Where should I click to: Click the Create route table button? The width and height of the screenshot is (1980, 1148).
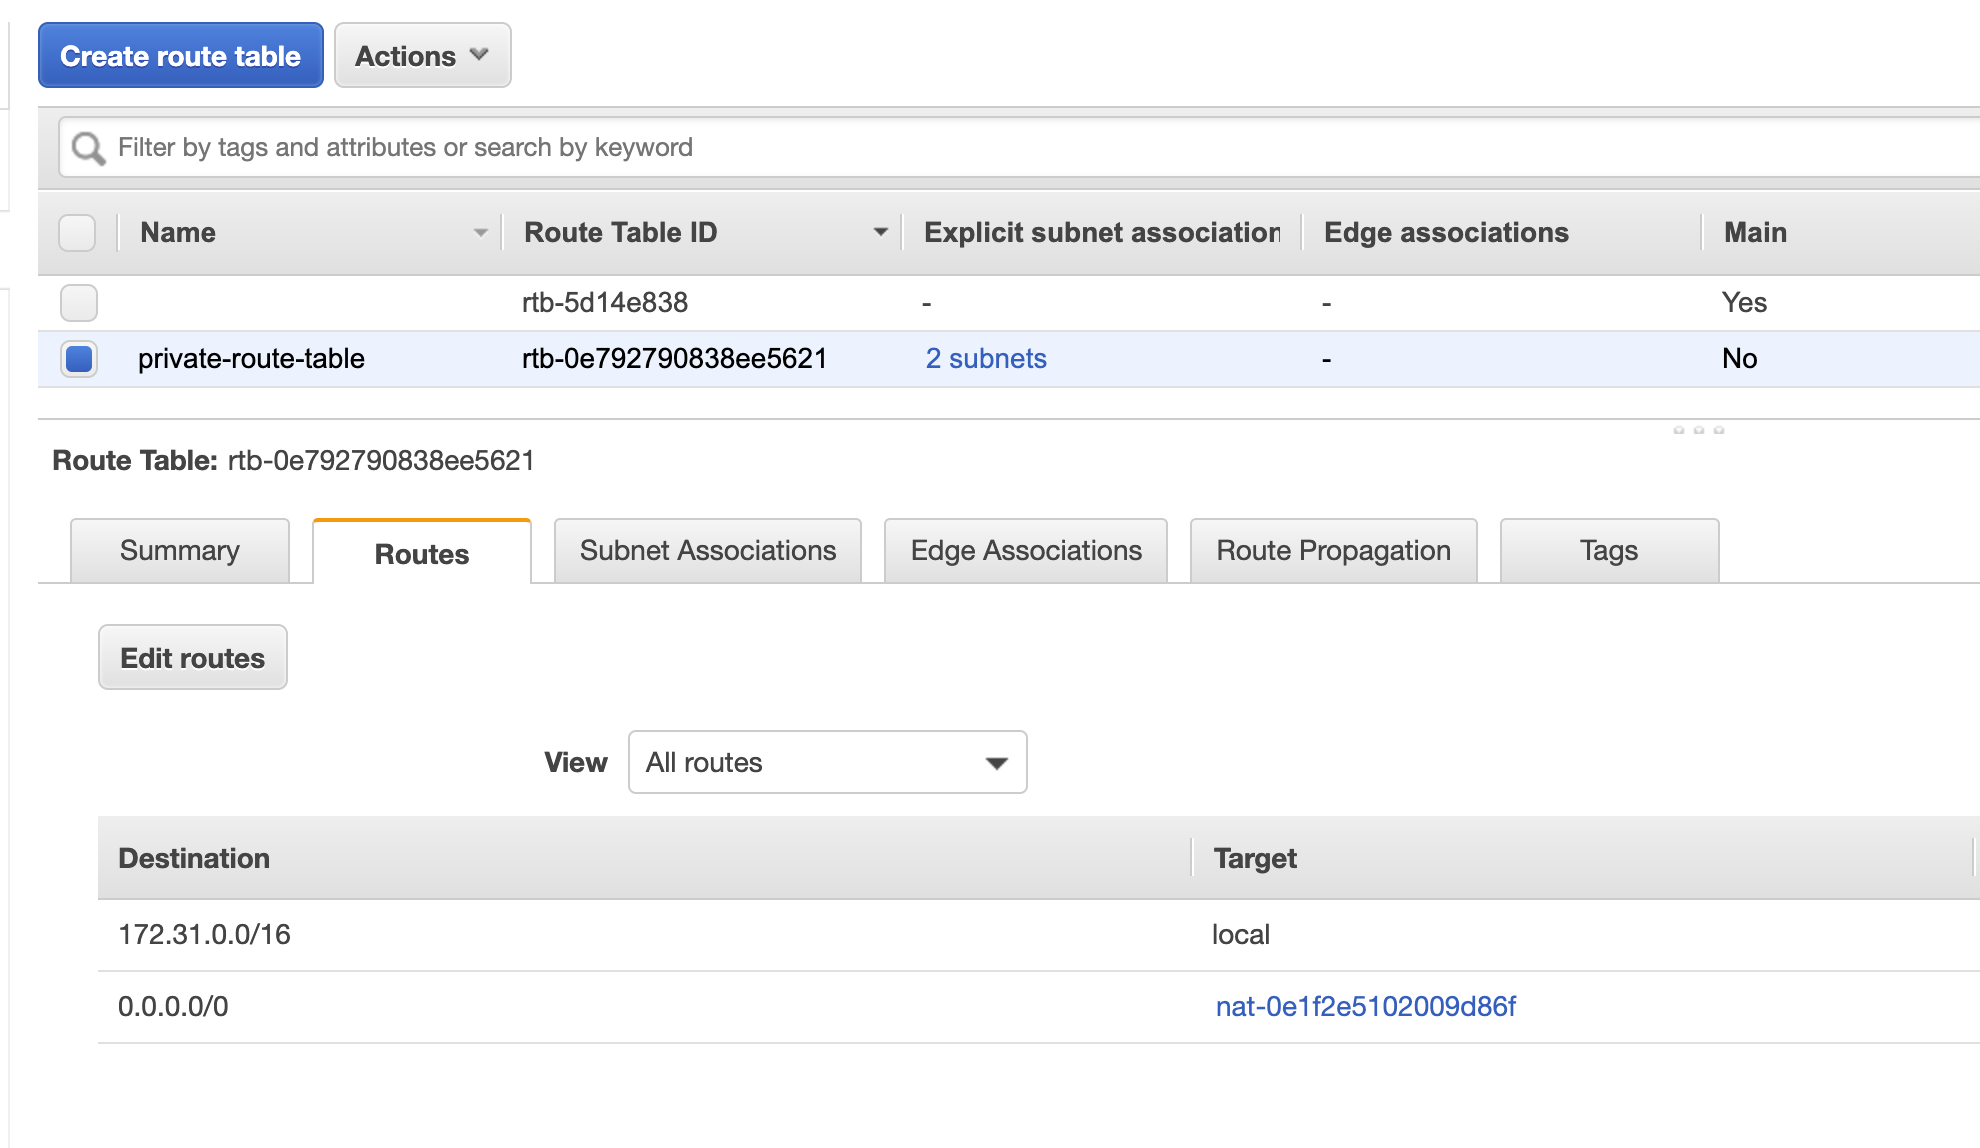[181, 56]
